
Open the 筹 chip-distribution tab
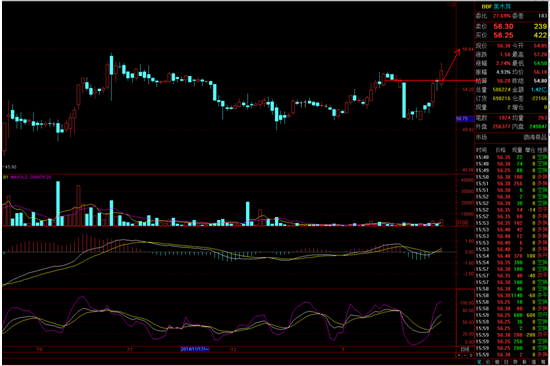click(543, 362)
